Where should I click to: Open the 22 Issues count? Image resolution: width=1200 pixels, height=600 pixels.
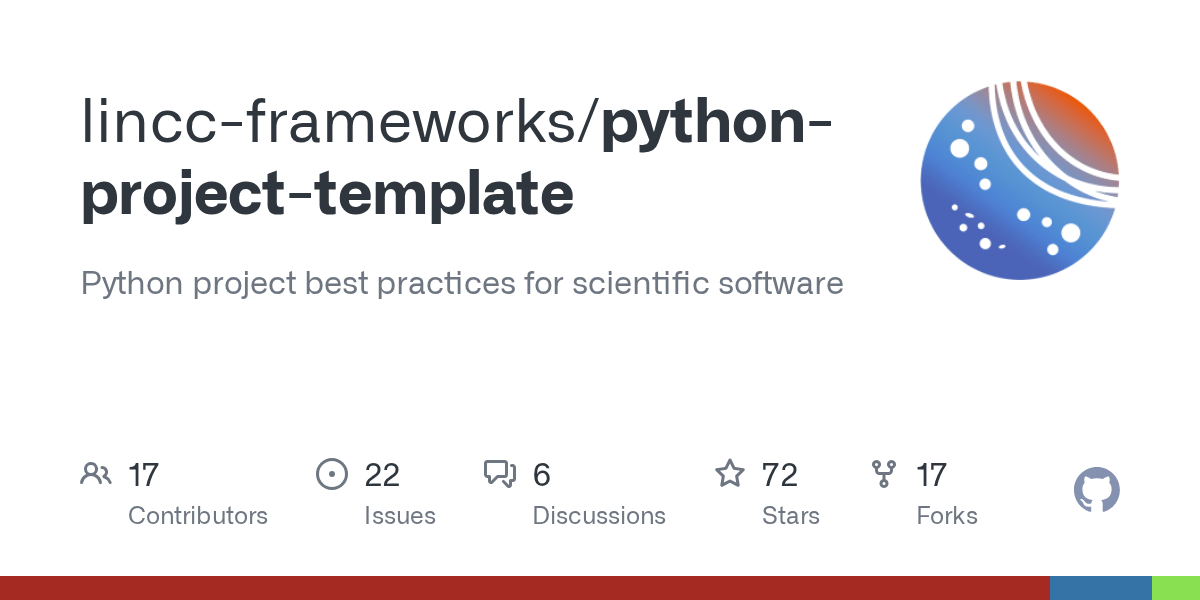point(382,475)
